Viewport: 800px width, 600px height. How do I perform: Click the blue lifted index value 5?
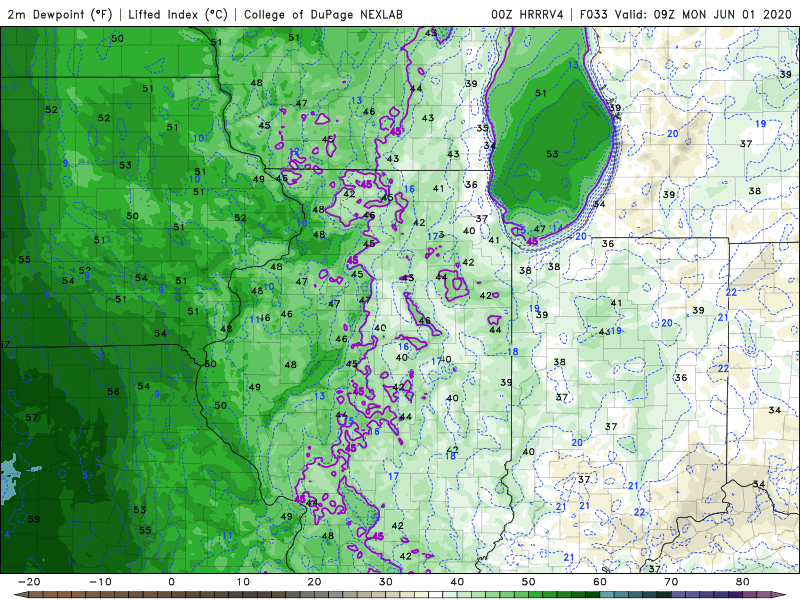[85, 475]
